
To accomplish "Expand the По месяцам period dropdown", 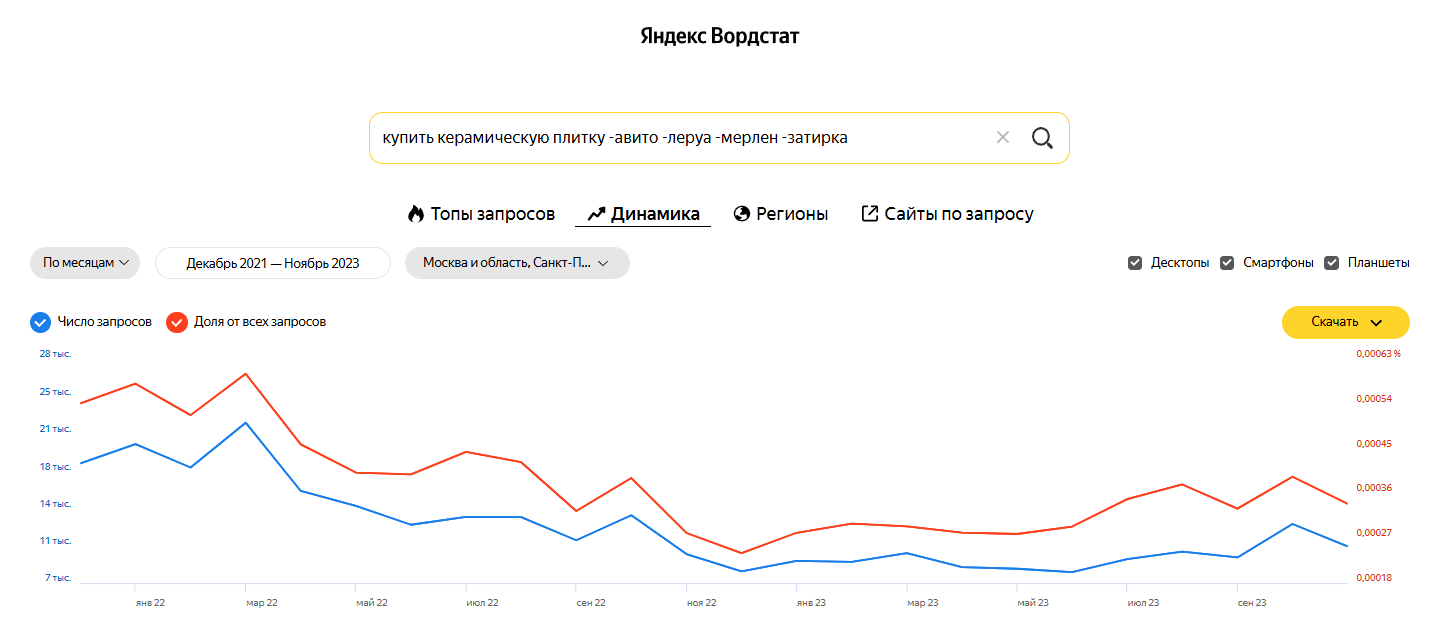I will pos(85,263).
